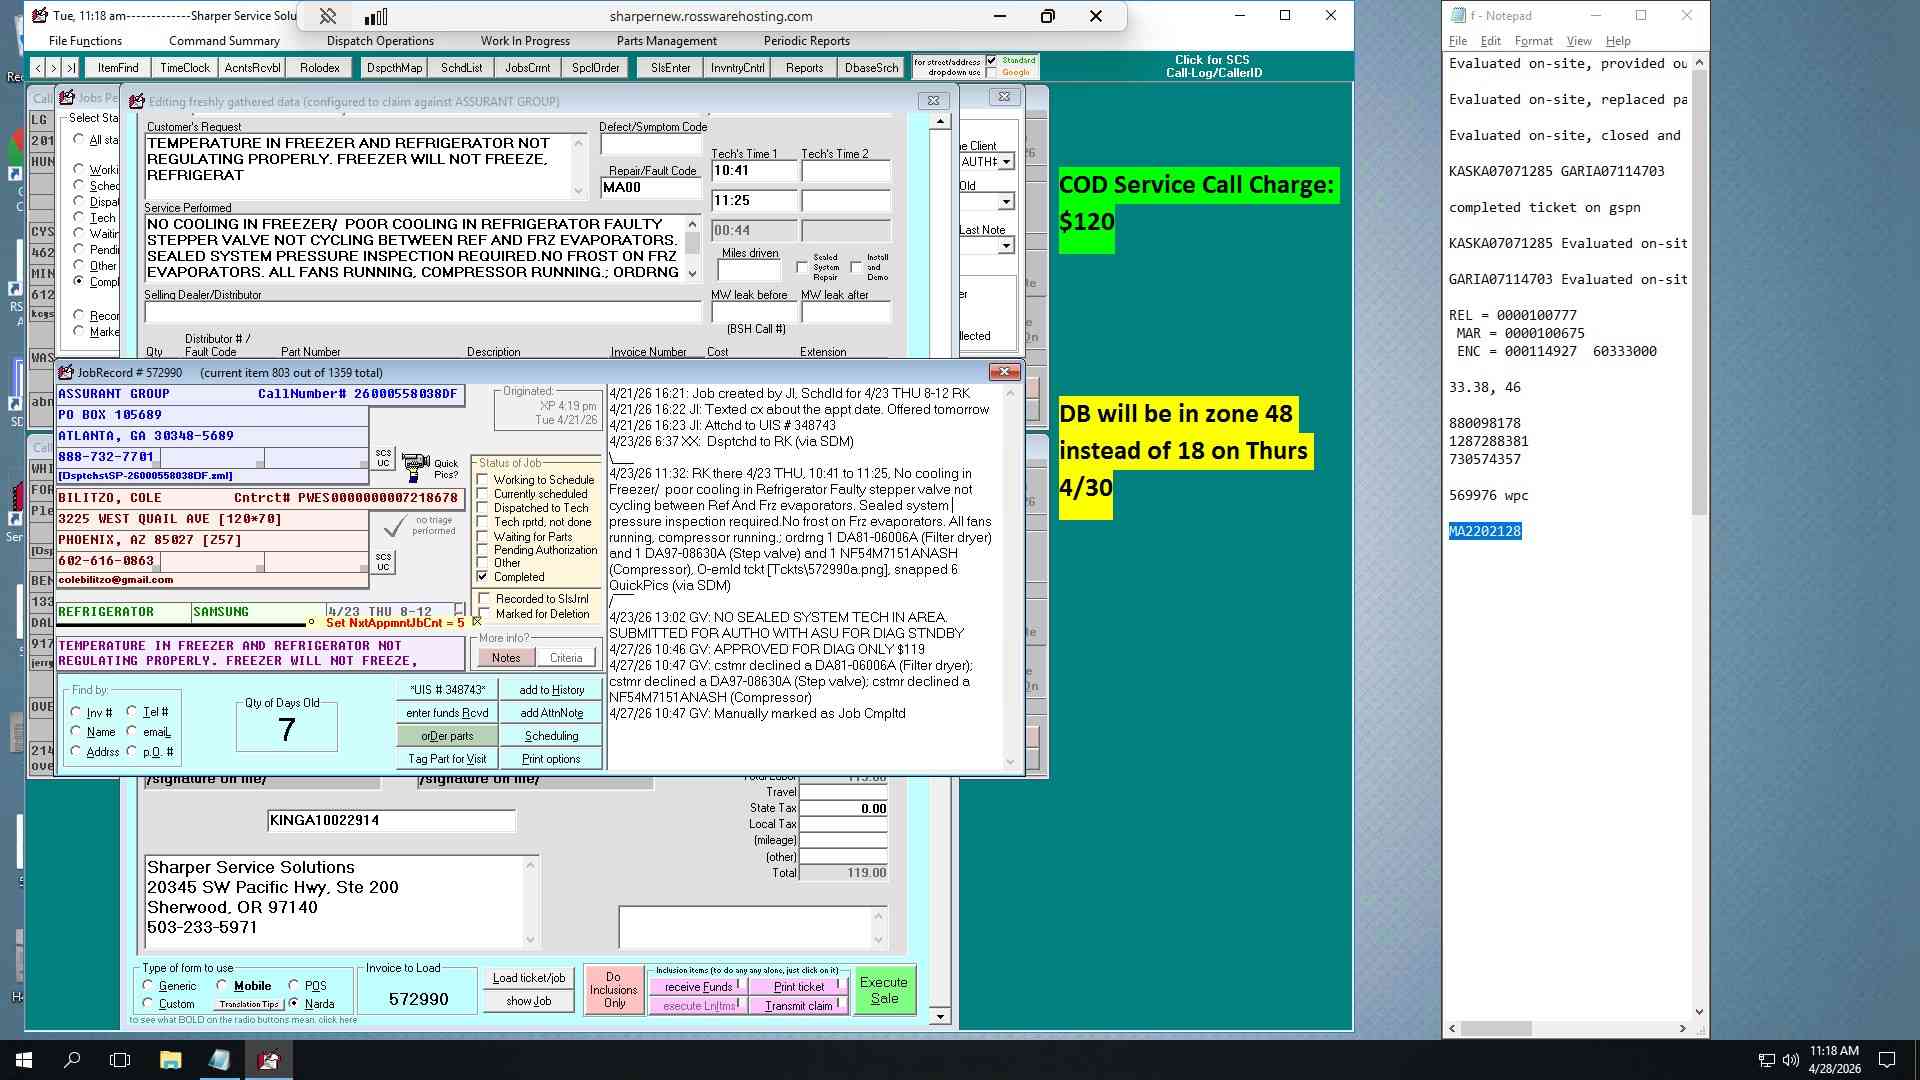Click the Quick Pics camcorder icon
Image resolution: width=1920 pixels, height=1080 pixels.
coord(416,466)
